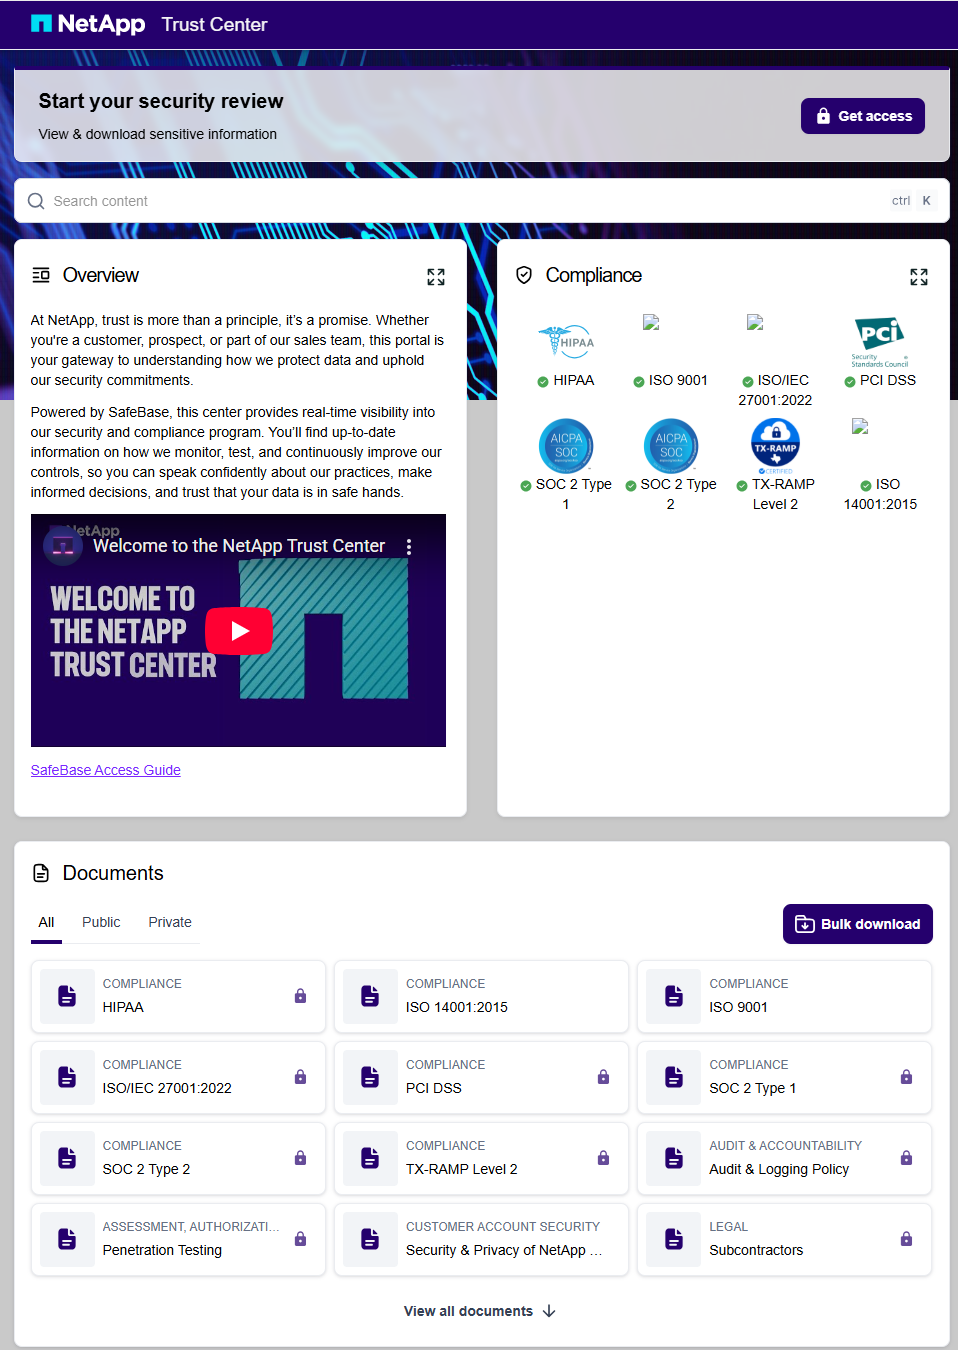
Task: Open the ISO 9001 document card
Action: pos(784,996)
